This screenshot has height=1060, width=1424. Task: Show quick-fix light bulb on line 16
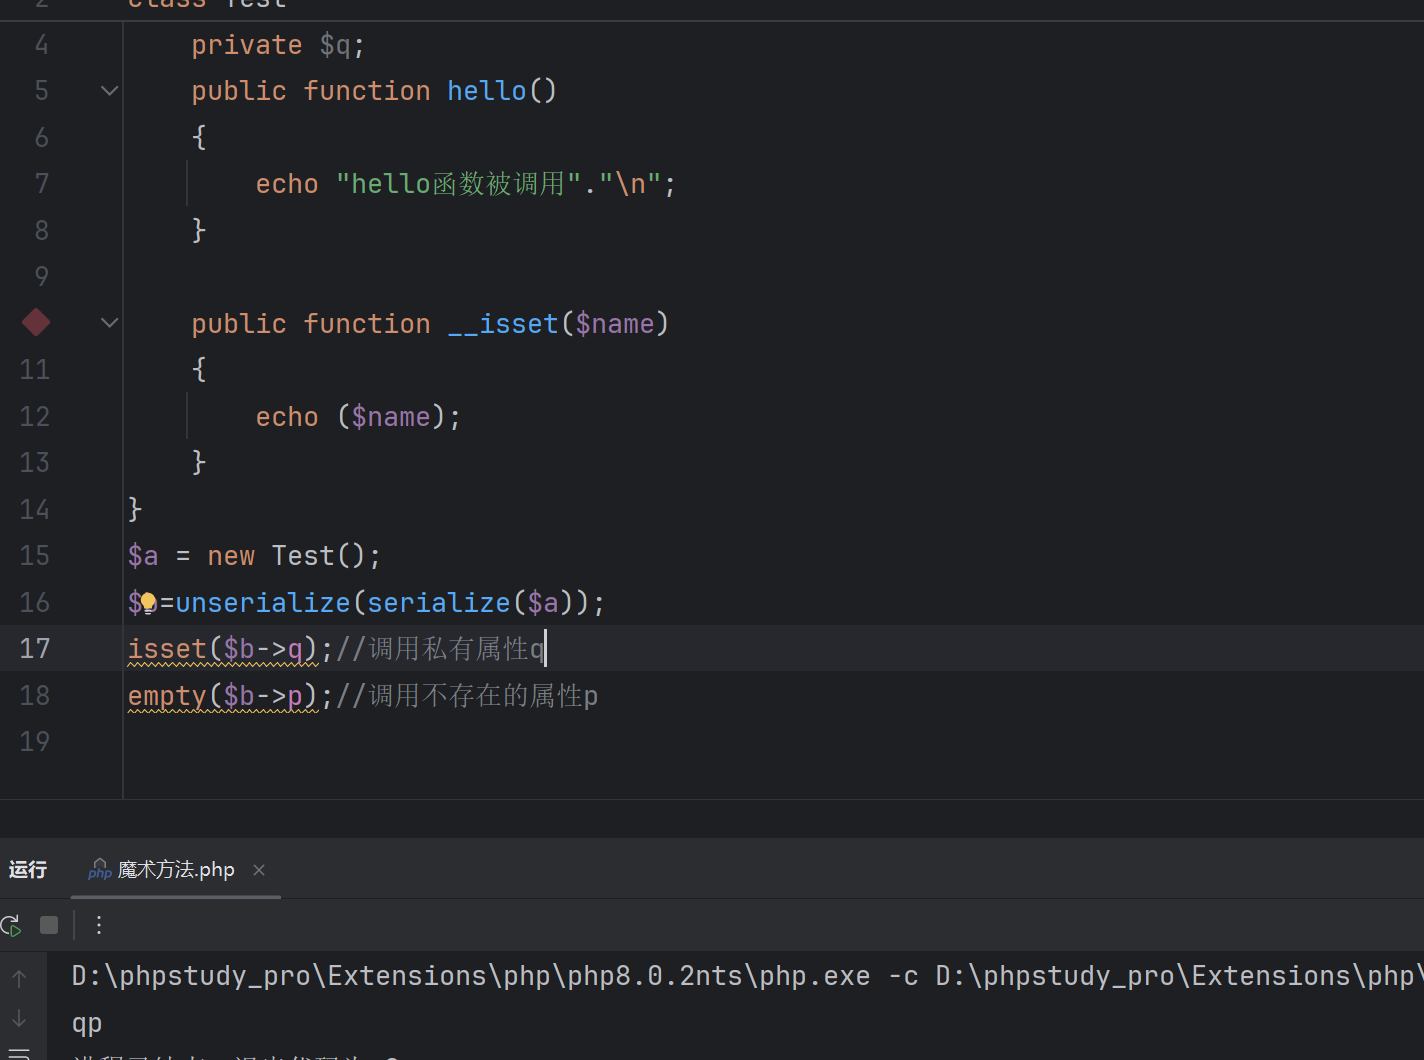(148, 602)
